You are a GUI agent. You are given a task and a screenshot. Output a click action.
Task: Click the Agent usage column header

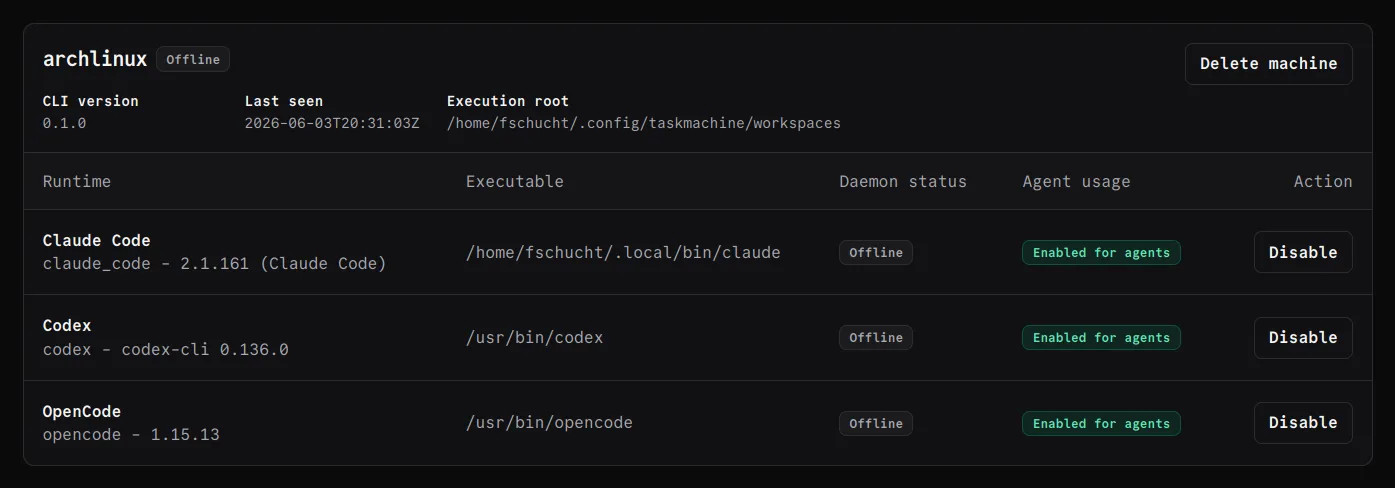pos(1076,181)
